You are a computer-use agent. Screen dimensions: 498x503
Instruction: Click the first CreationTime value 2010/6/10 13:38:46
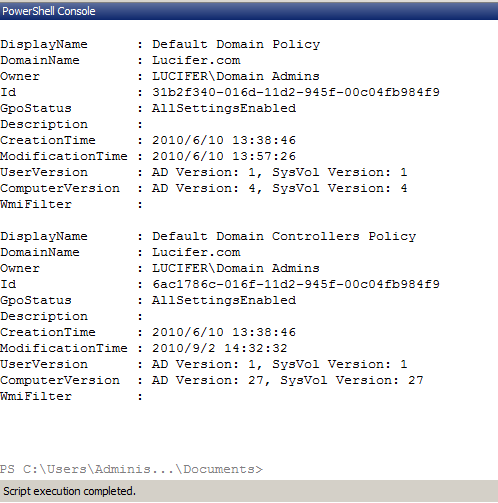pyautogui.click(x=224, y=140)
